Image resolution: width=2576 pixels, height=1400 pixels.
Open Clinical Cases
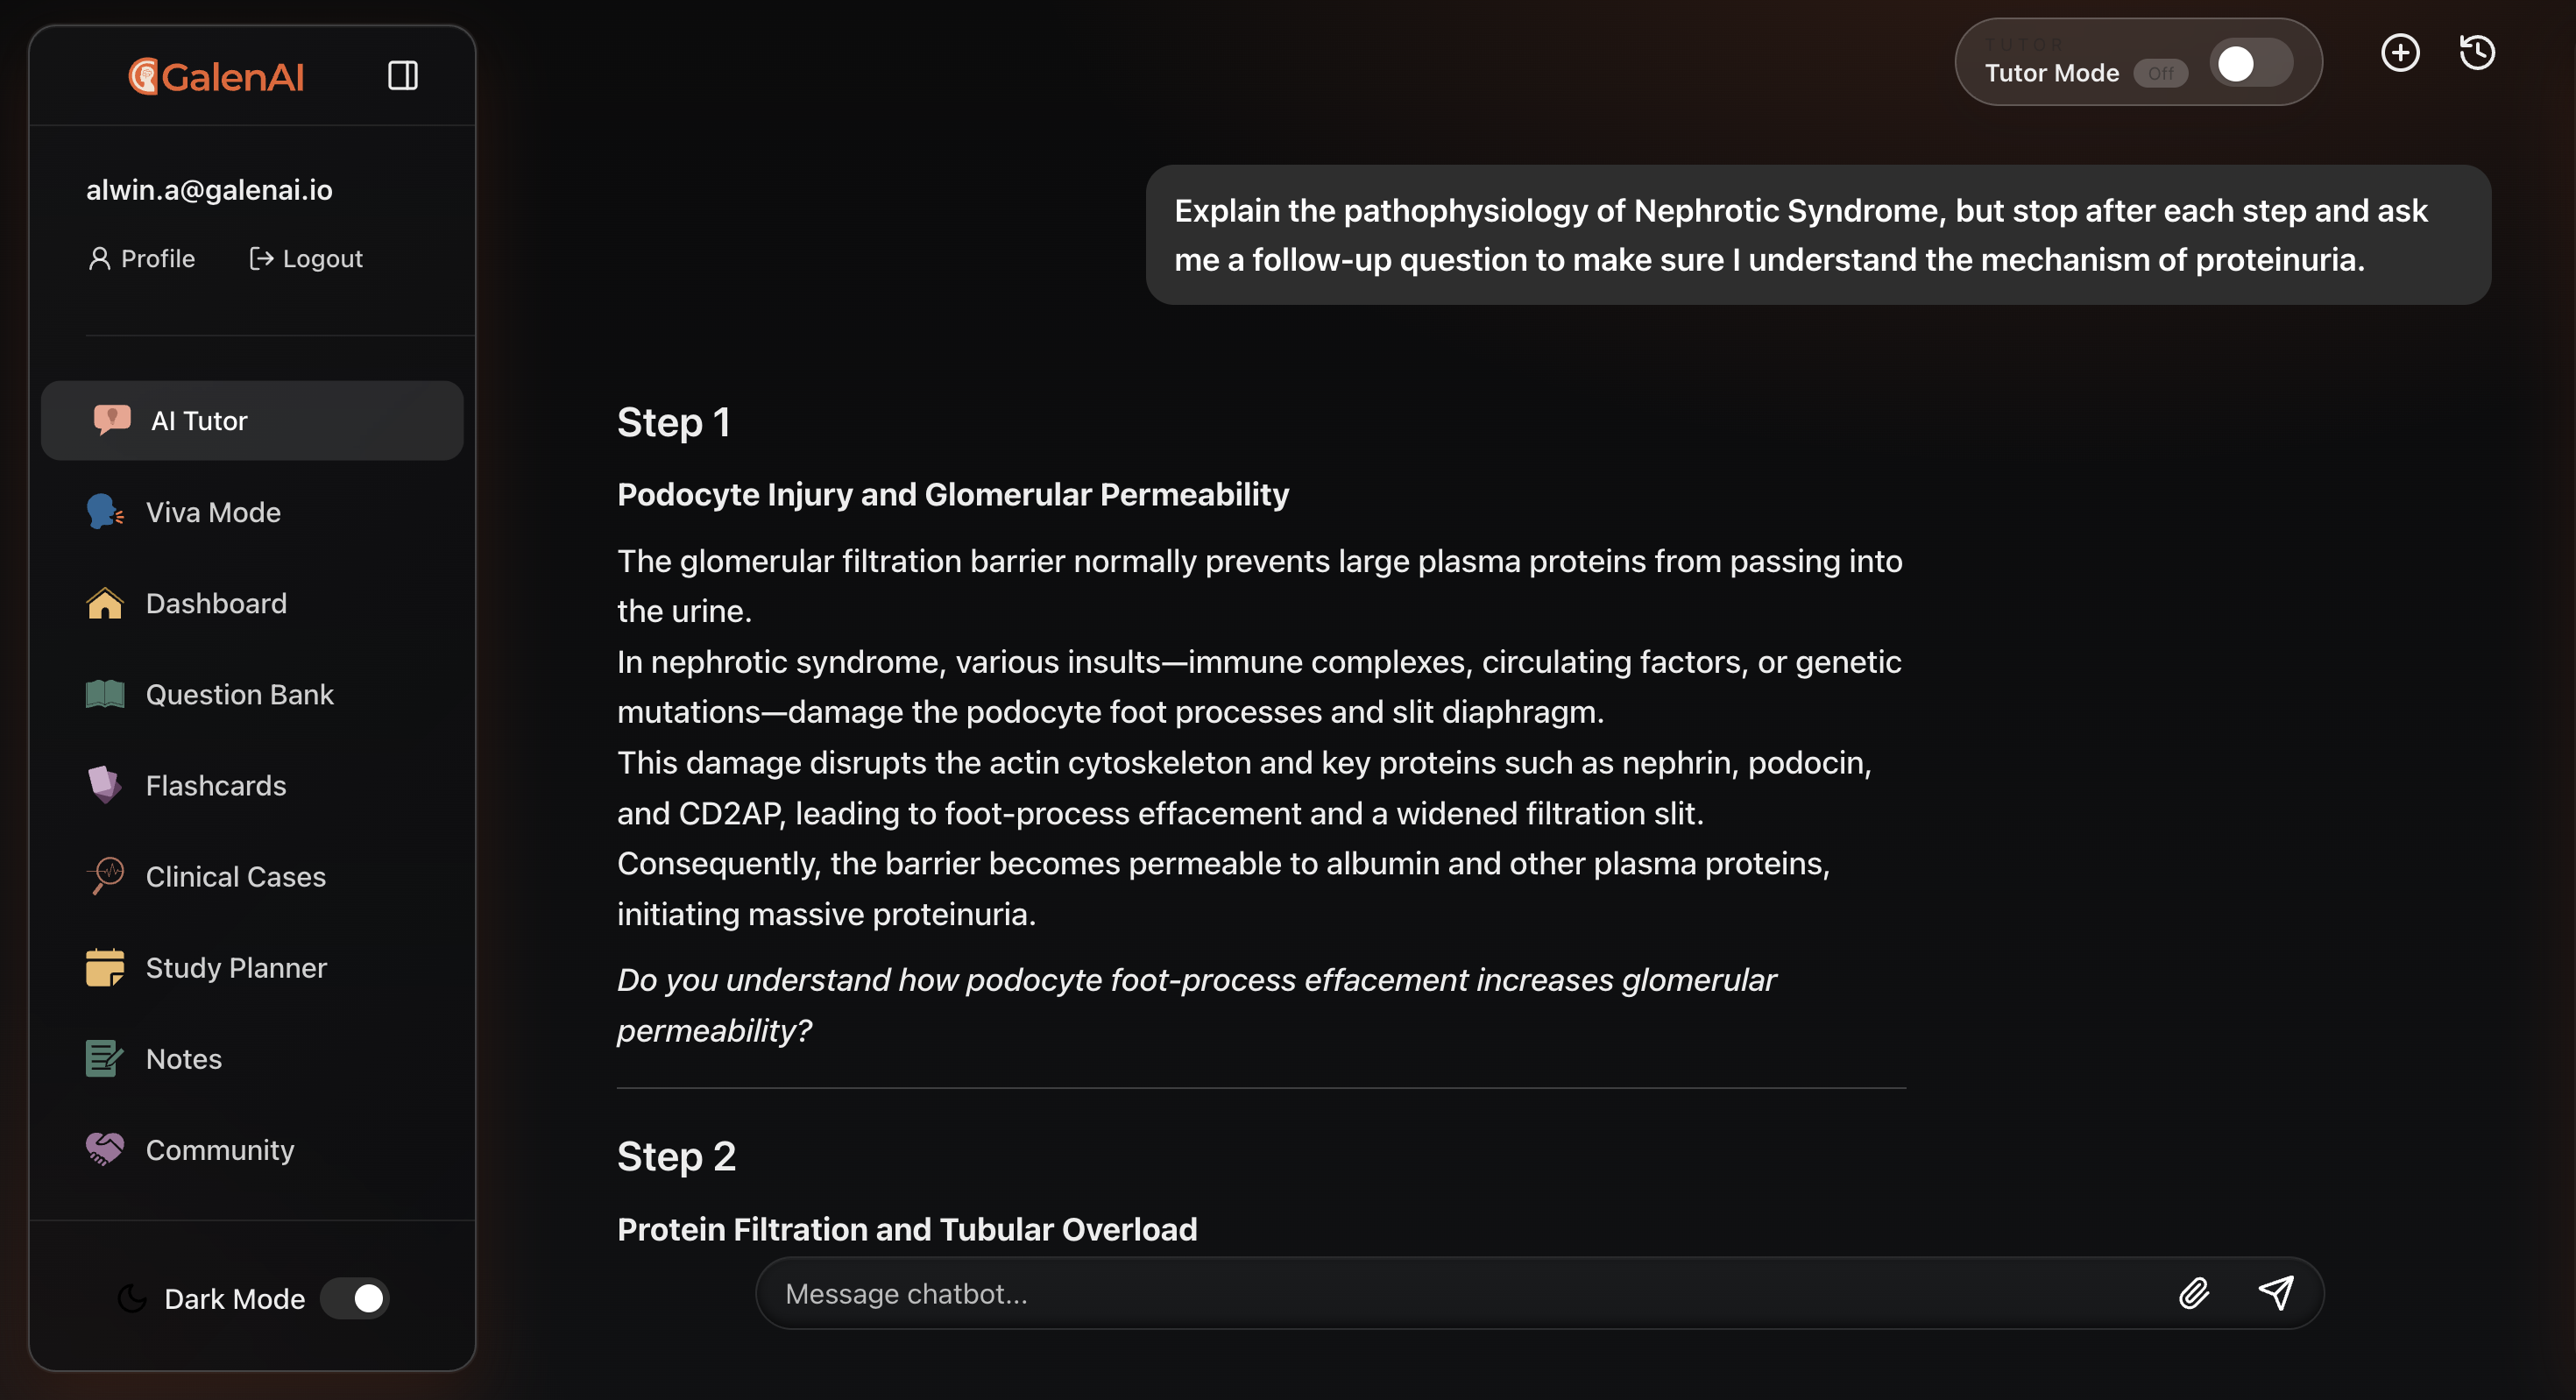(x=235, y=876)
